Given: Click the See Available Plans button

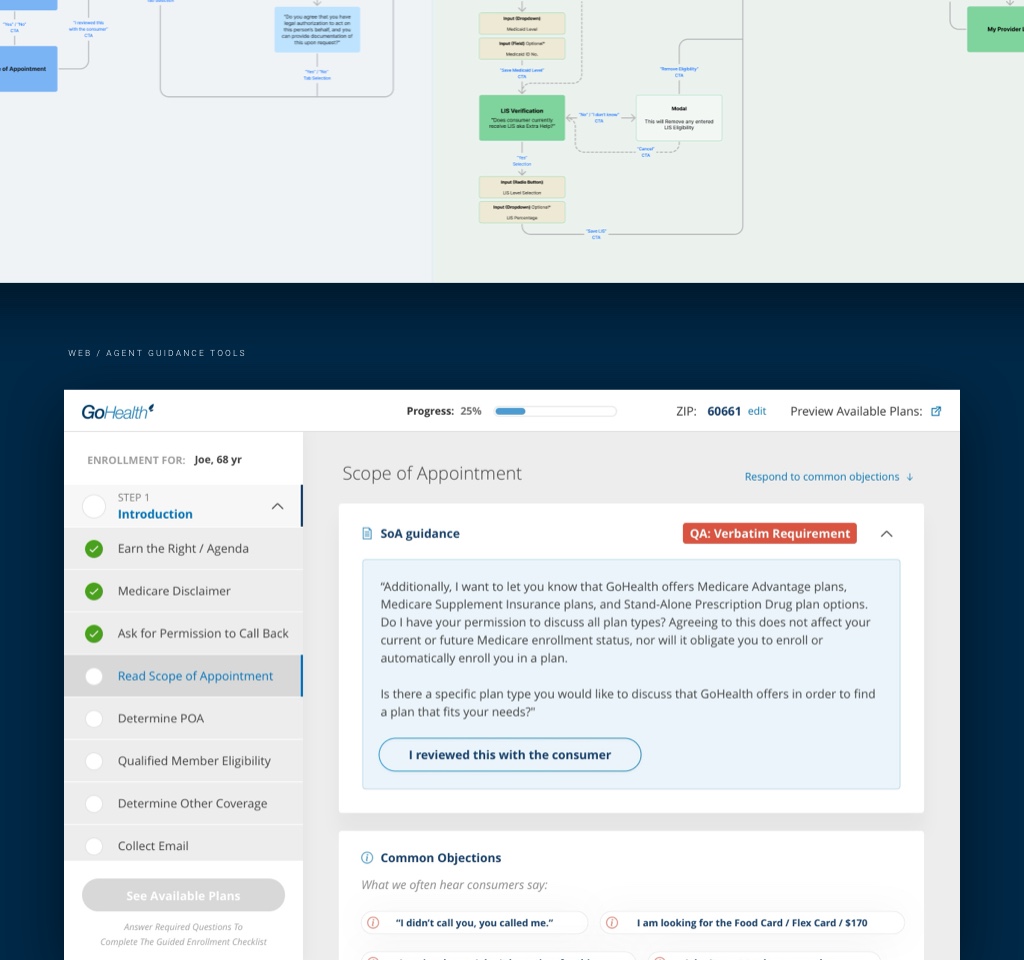Looking at the screenshot, I should (184, 895).
